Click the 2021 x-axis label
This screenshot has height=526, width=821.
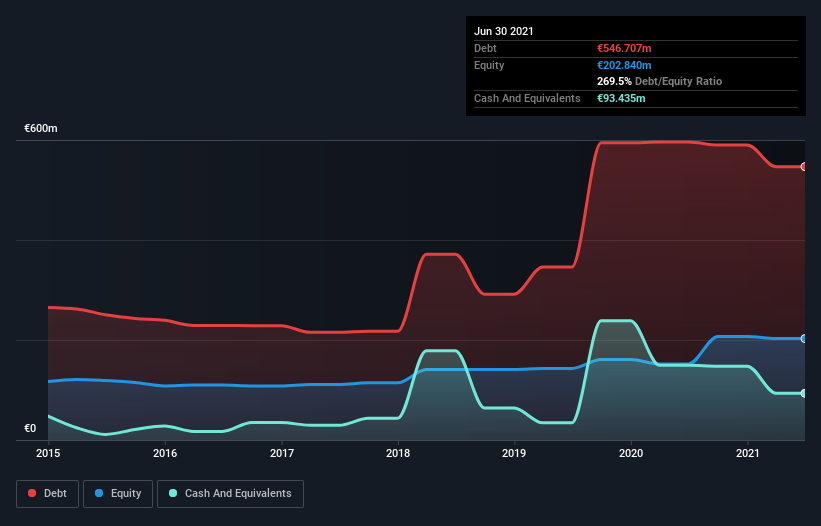click(x=748, y=453)
